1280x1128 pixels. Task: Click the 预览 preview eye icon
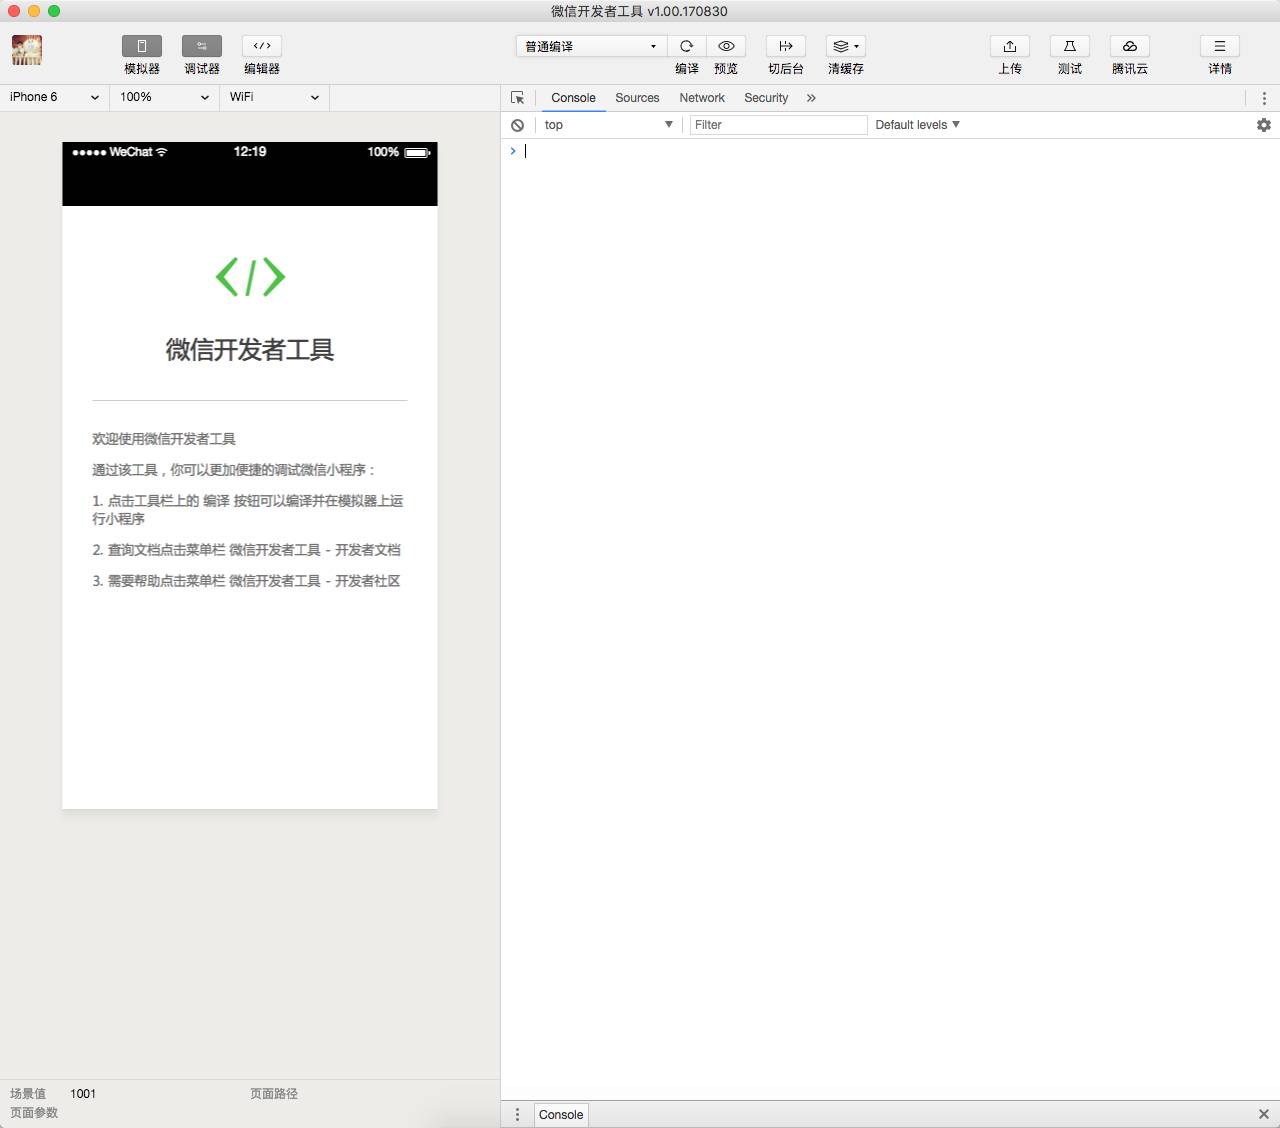point(727,46)
